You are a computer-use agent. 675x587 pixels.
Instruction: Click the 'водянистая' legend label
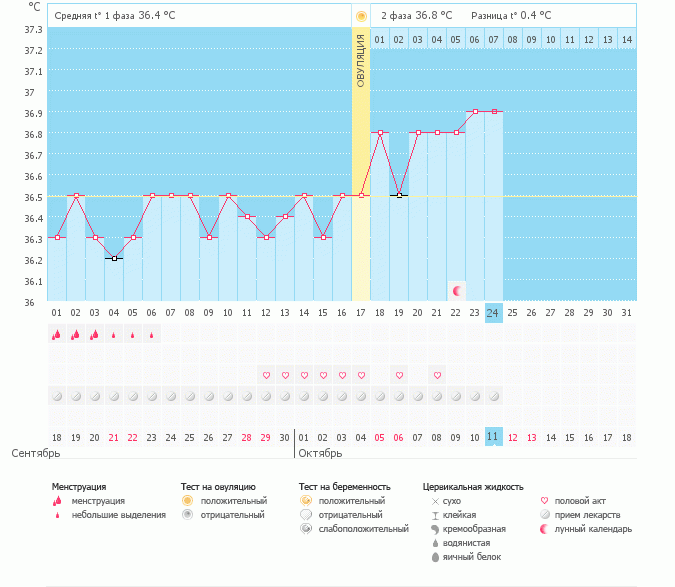[x=467, y=543]
